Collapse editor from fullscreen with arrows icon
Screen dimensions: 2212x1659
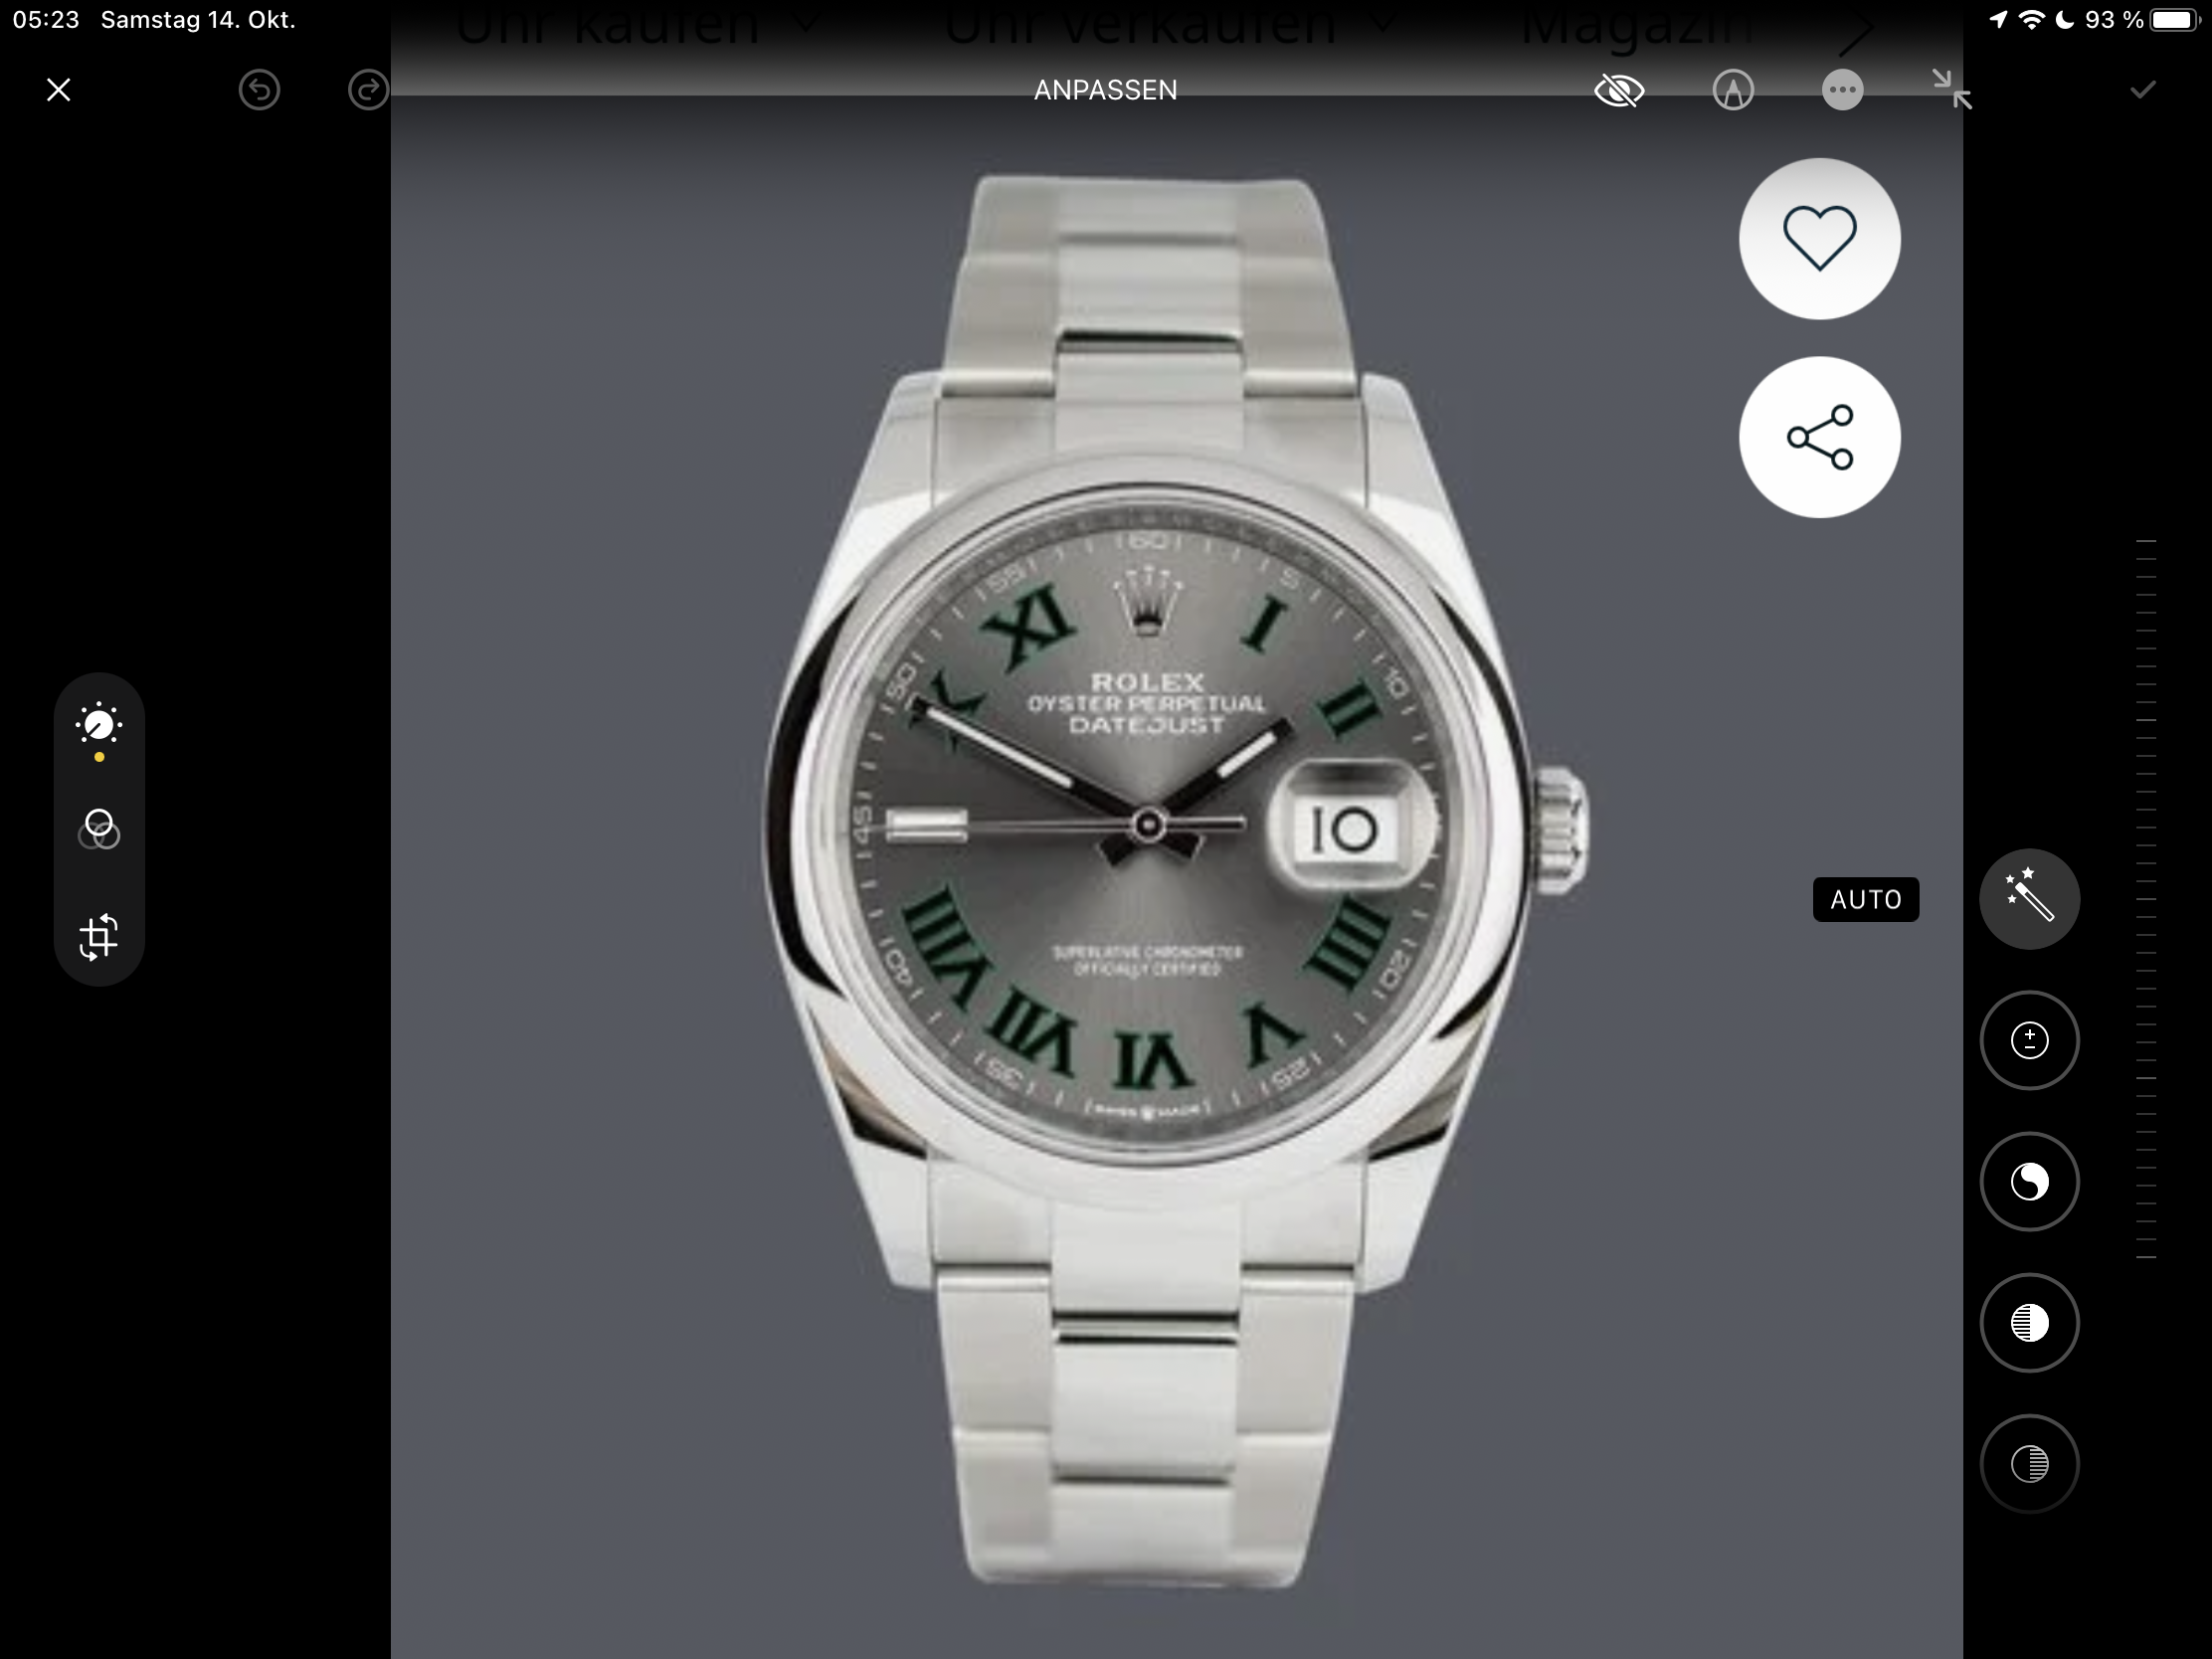(x=1951, y=89)
